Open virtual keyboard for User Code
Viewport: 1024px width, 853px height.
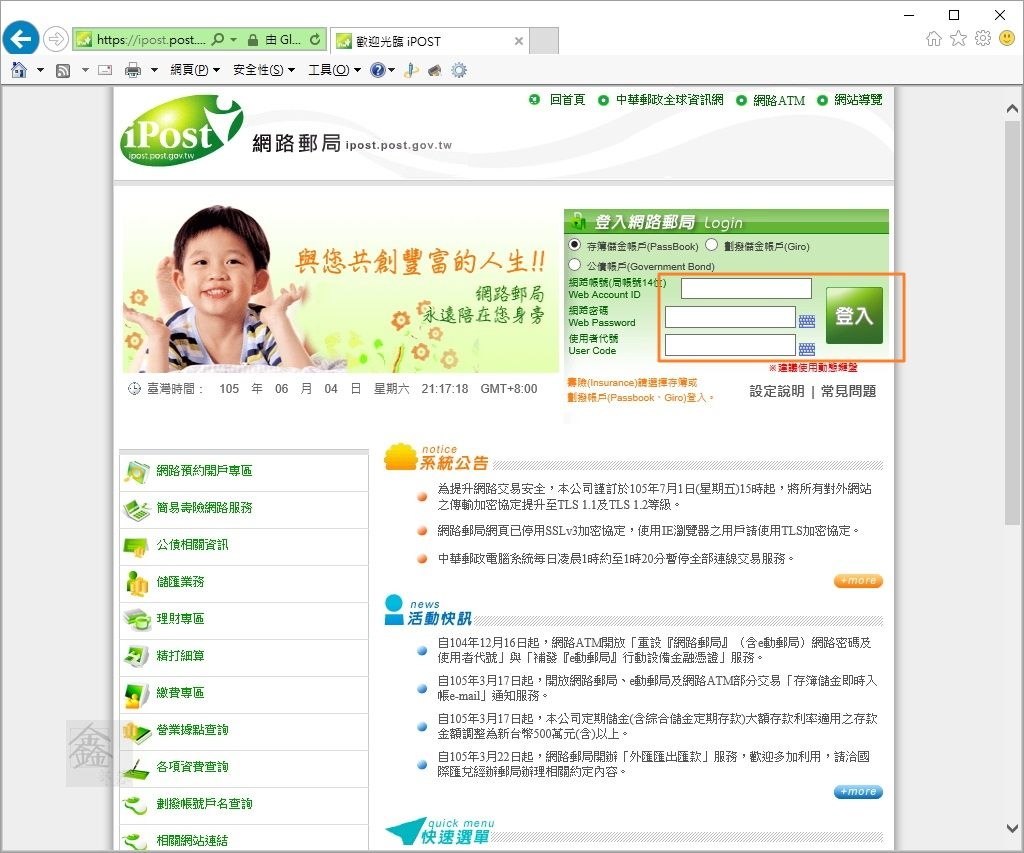coord(807,349)
